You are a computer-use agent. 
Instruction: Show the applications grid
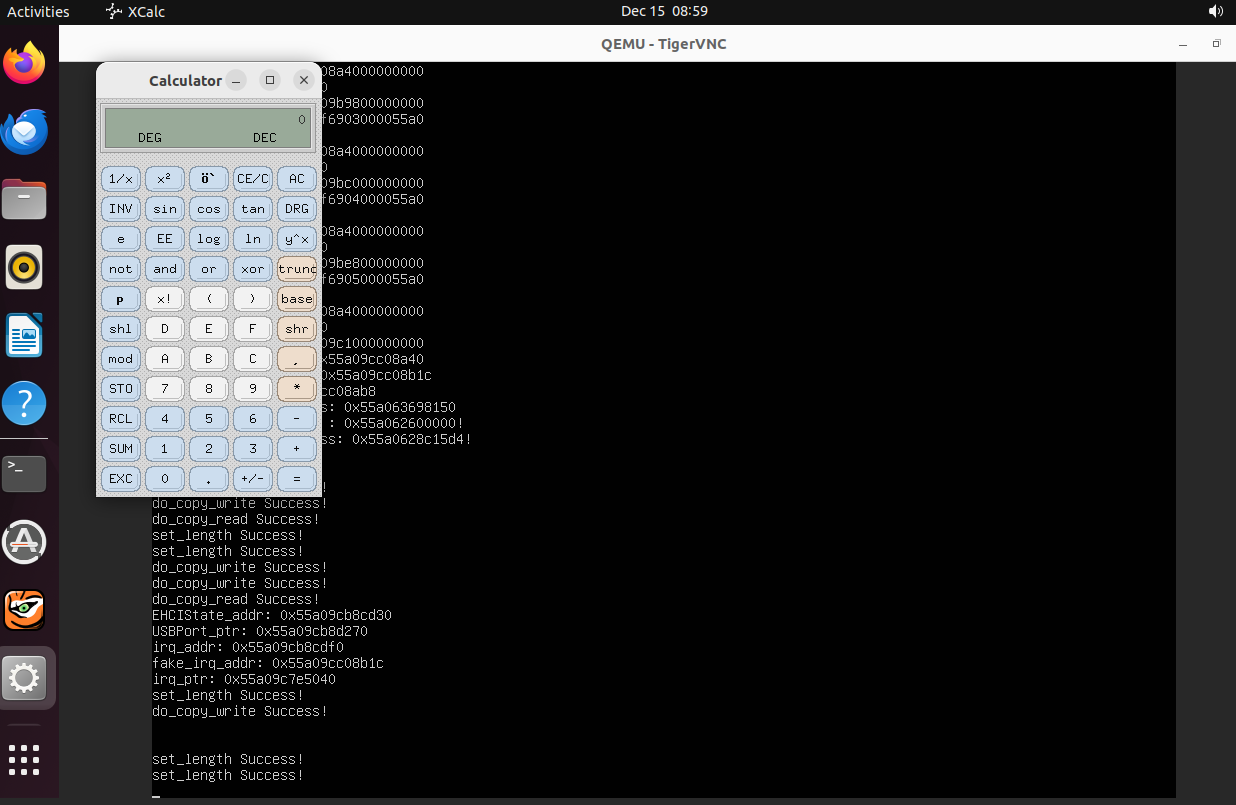click(25, 759)
